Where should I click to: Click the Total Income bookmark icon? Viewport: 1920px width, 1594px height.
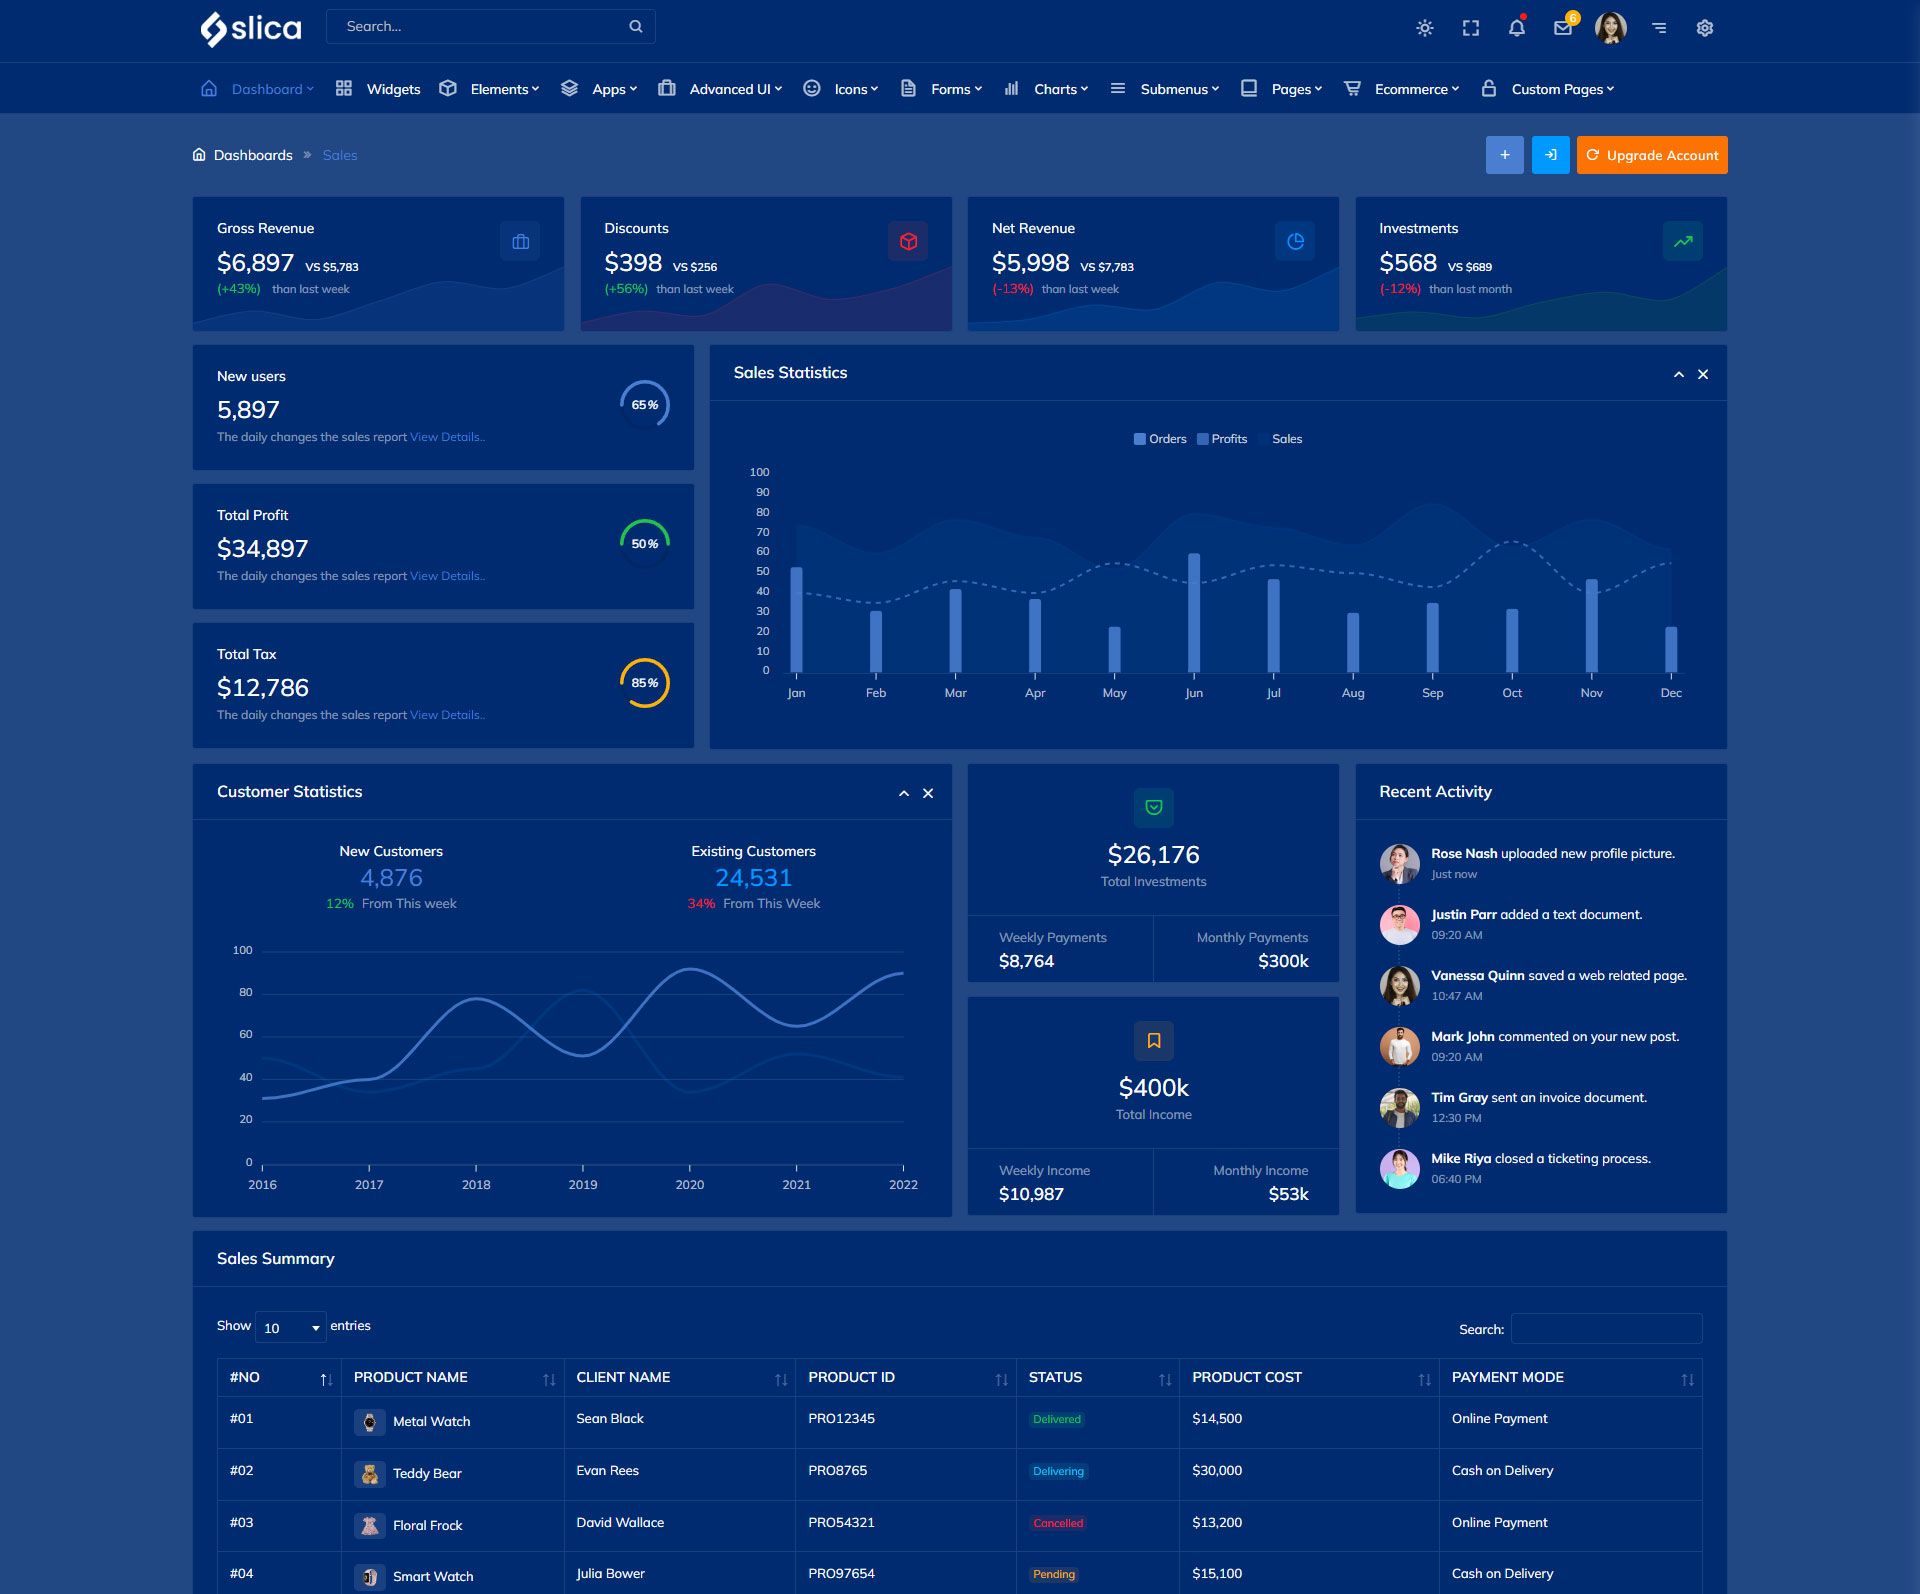(x=1154, y=1041)
